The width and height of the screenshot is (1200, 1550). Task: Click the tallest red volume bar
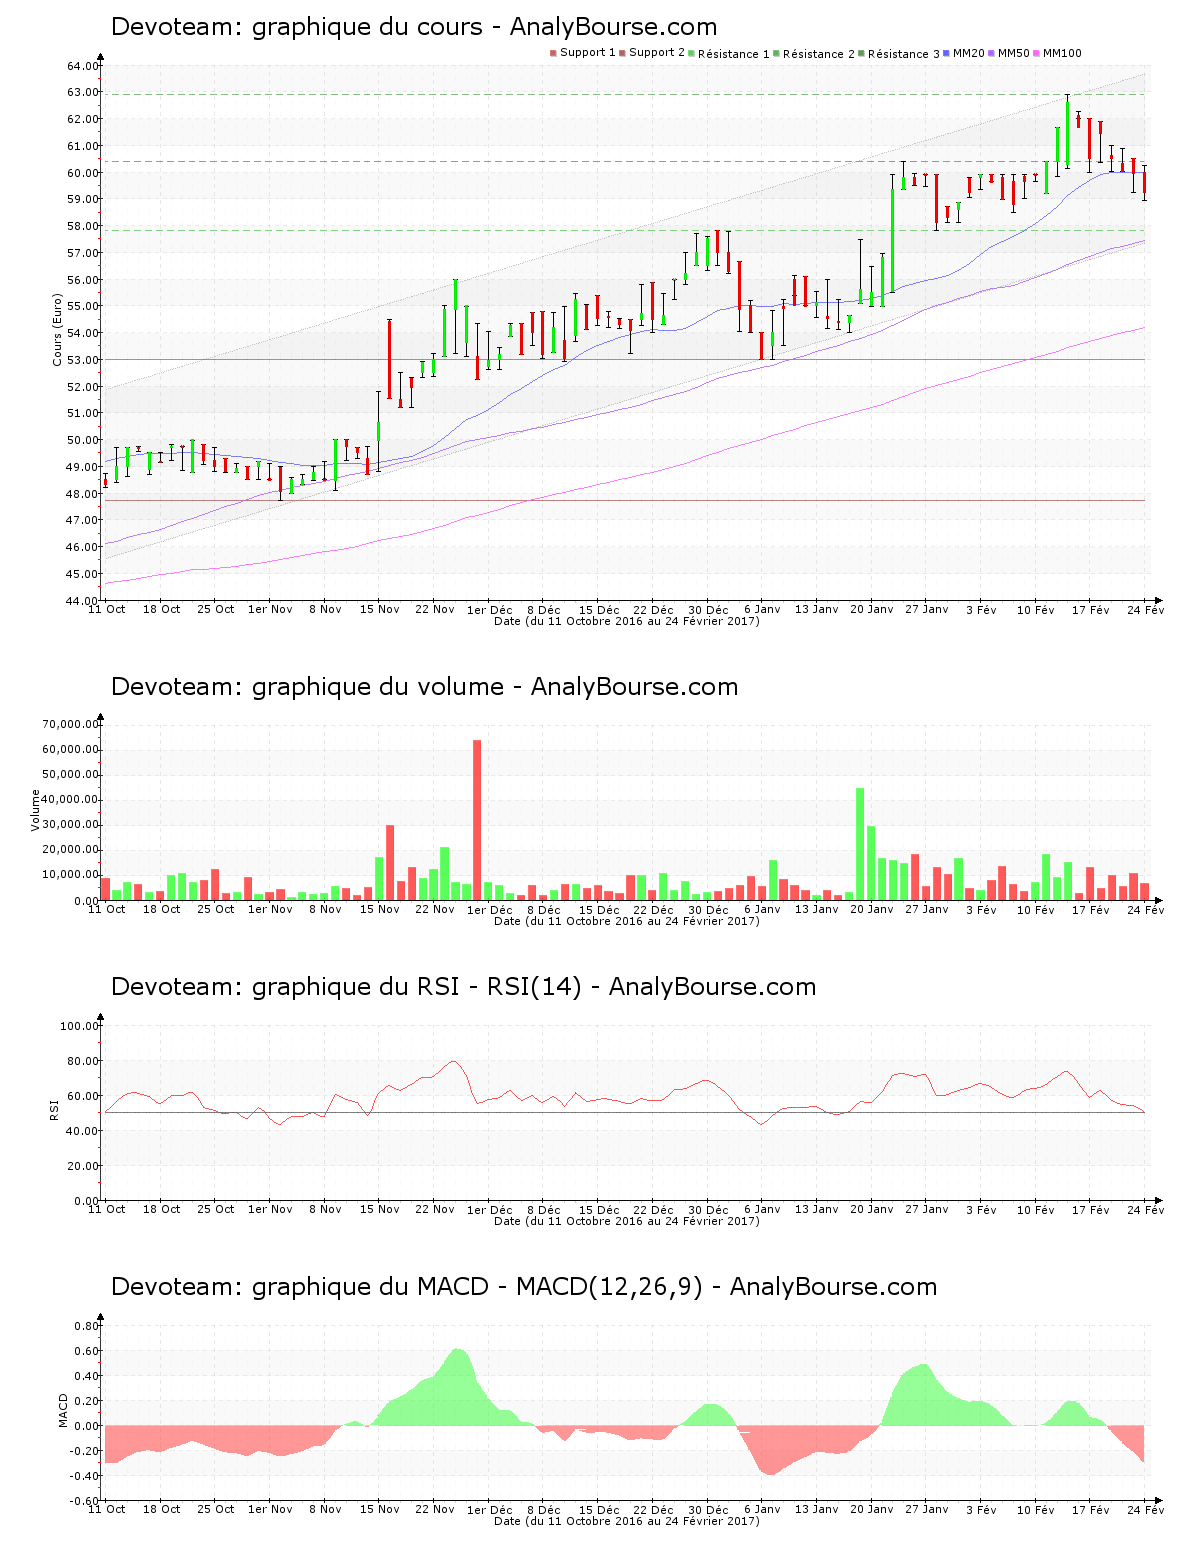pos(477,820)
